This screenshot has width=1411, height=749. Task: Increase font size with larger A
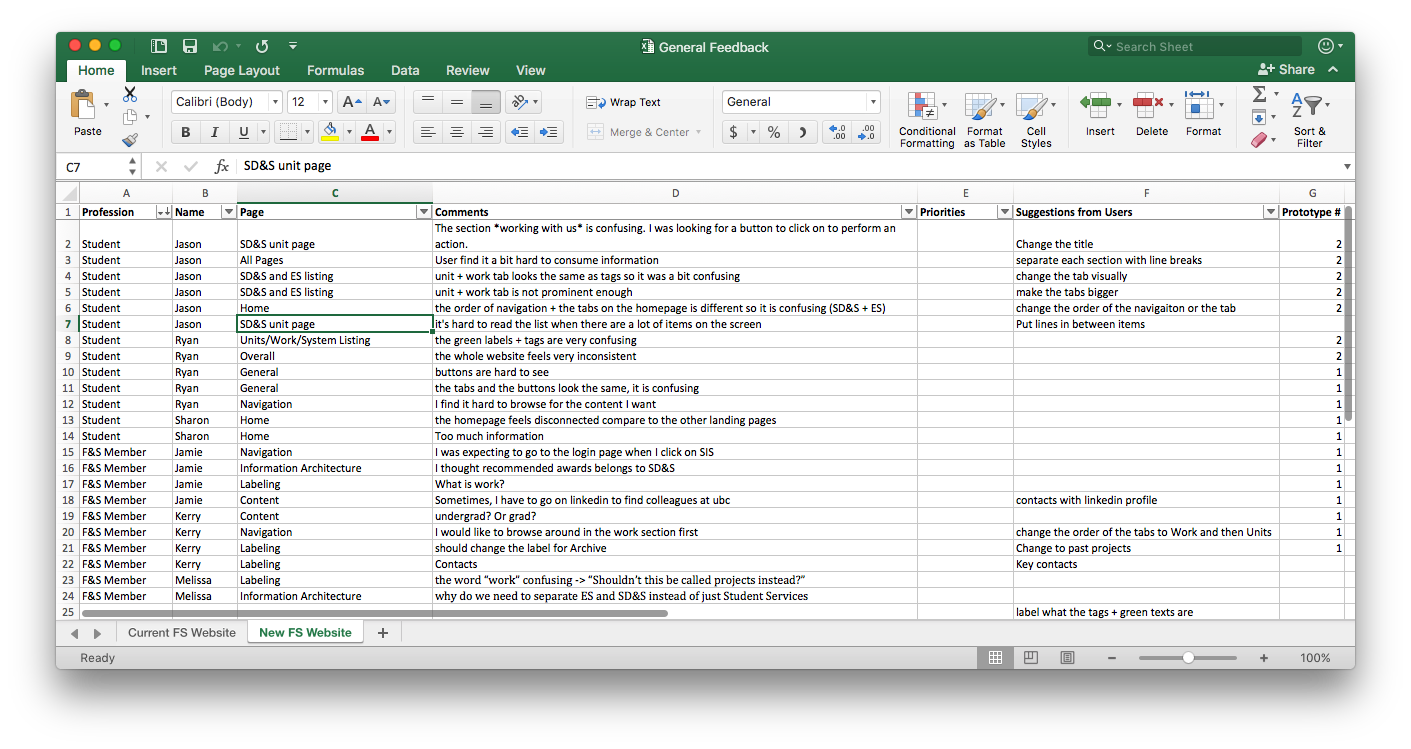point(350,102)
